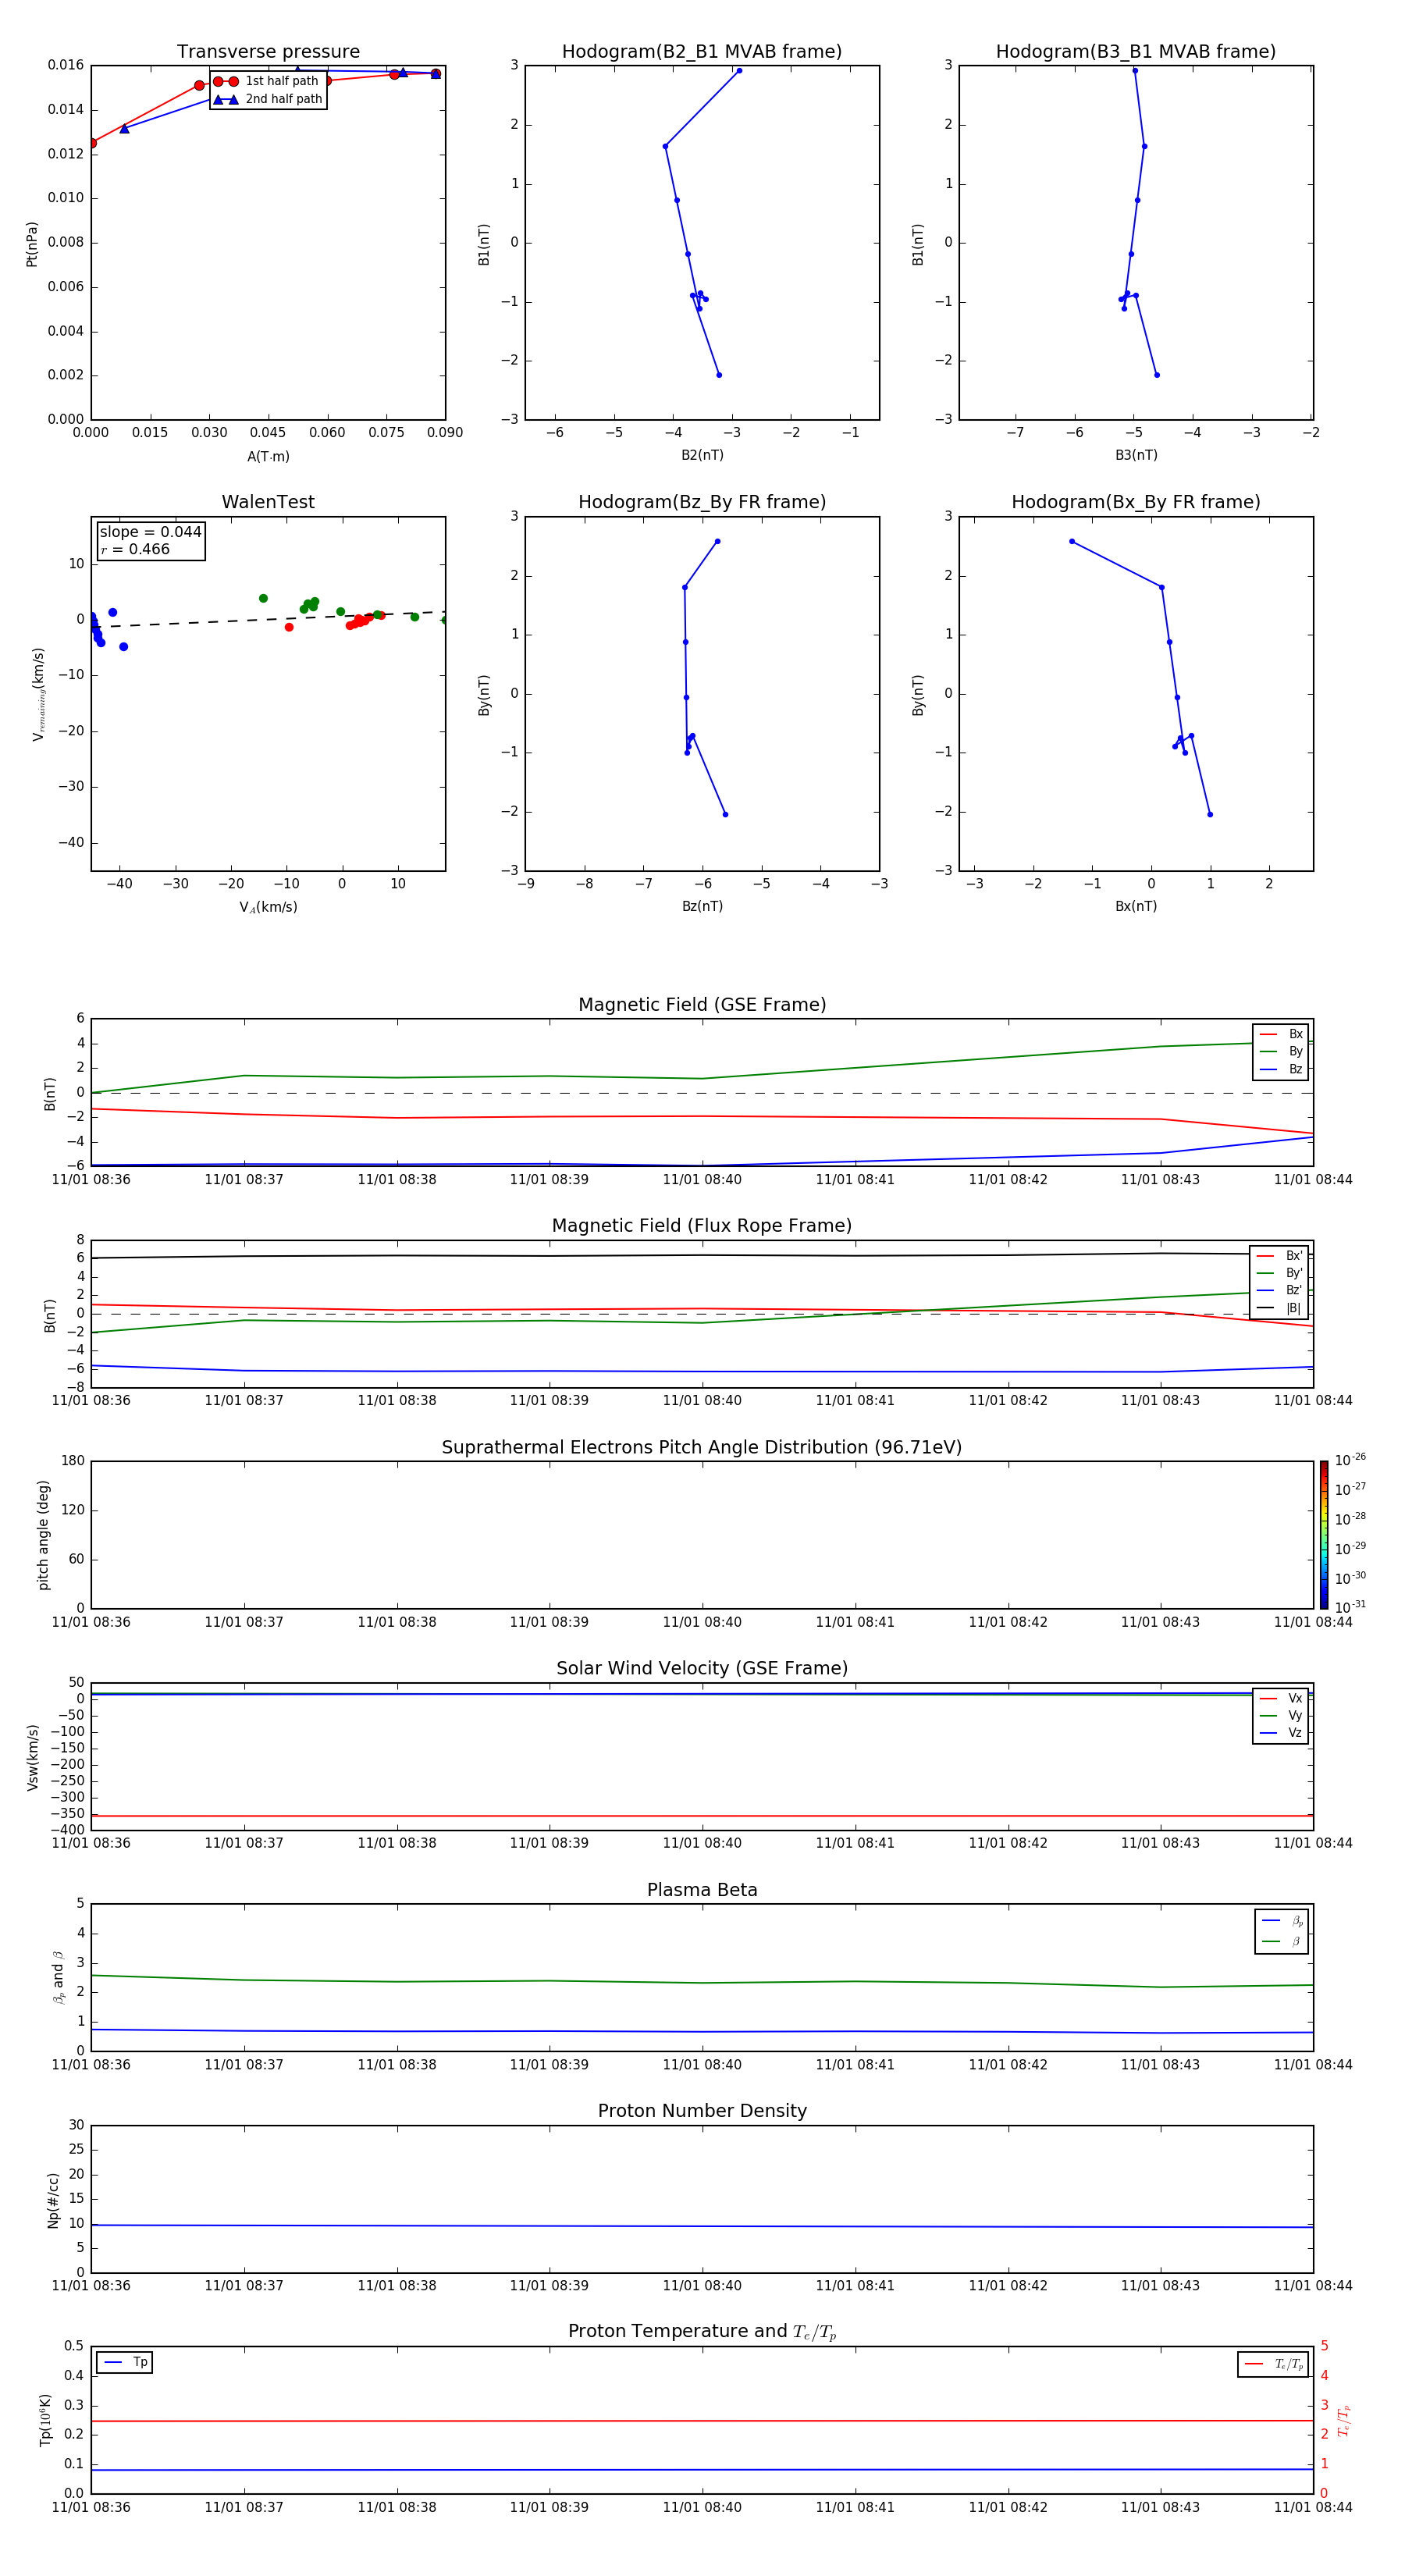Screen dimensions: 1405x2576
Task: Click the '2nd half path' legend entry
Action: point(268,99)
